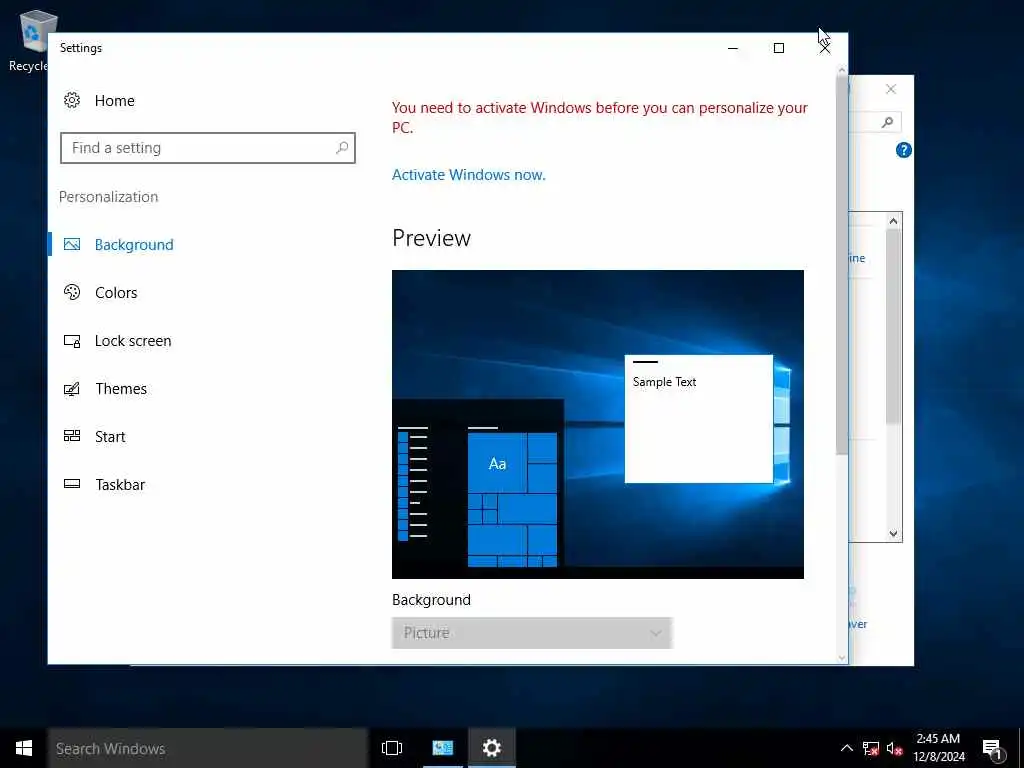Click the Activate Windows now link
Image resolution: width=1024 pixels, height=768 pixels.
(x=468, y=175)
